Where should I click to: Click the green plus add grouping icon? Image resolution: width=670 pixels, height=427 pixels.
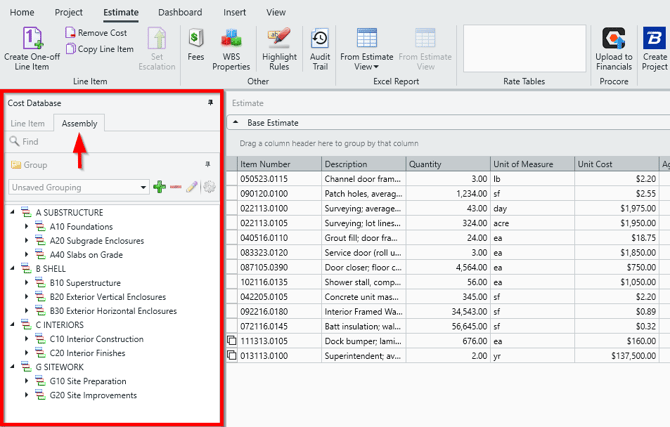[x=160, y=187]
